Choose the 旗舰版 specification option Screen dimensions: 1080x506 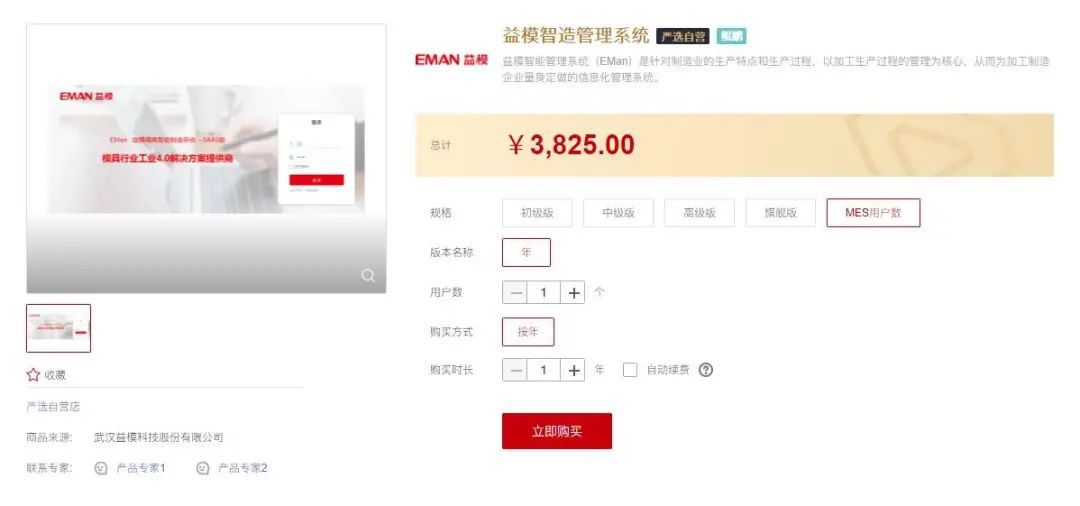(x=780, y=213)
